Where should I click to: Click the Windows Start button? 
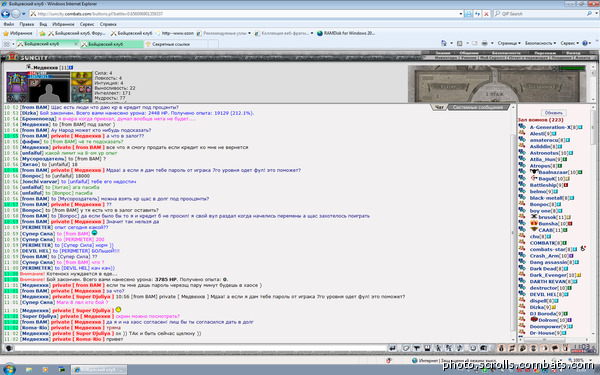(x=8, y=370)
